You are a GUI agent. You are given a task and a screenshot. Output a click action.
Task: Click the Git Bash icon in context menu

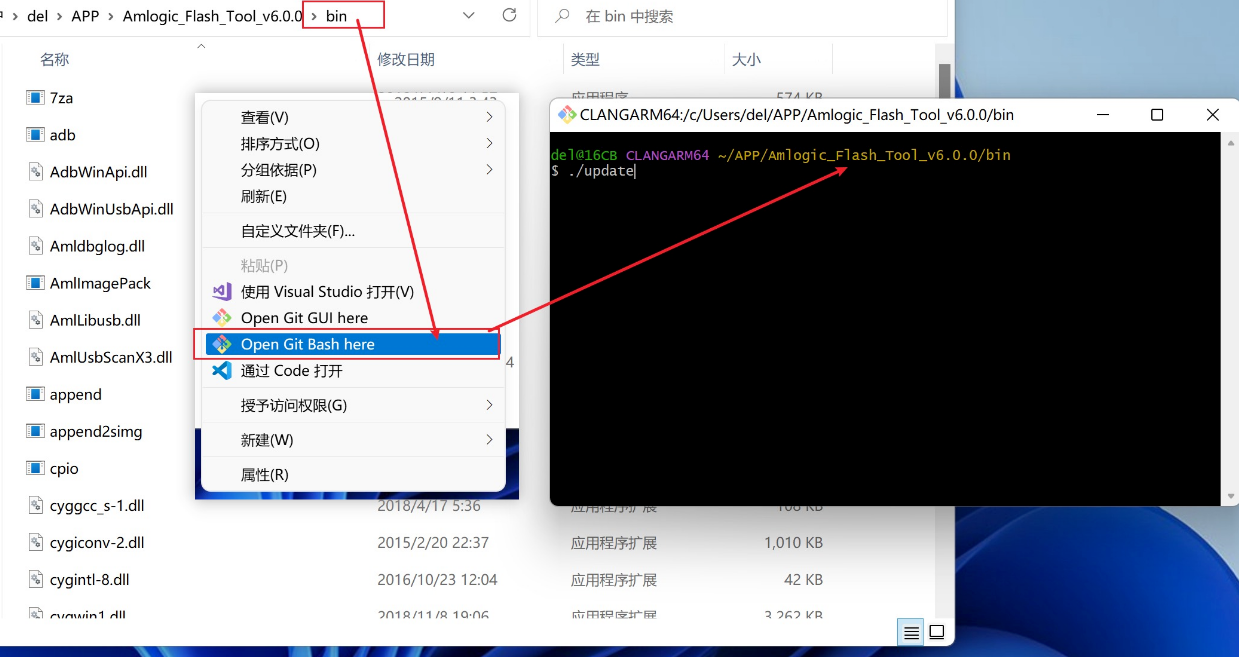click(x=222, y=344)
